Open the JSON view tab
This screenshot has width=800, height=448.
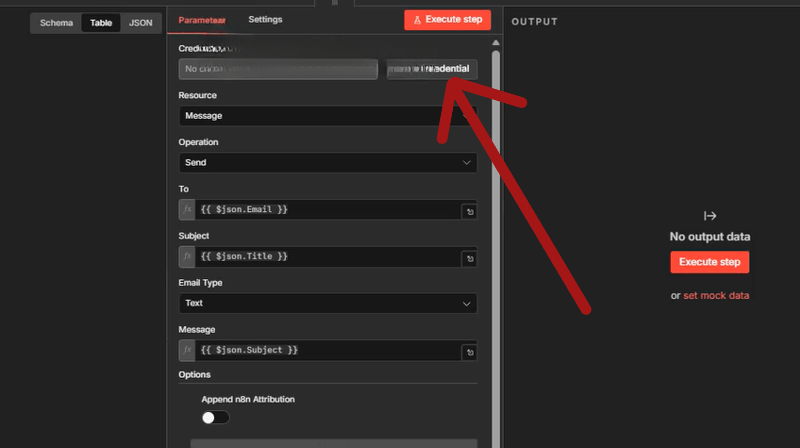click(140, 23)
